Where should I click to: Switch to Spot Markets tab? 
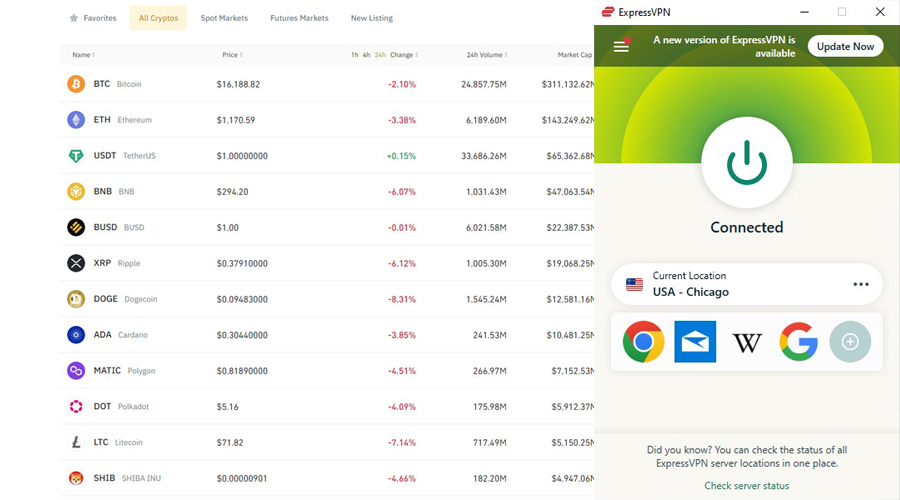(224, 18)
